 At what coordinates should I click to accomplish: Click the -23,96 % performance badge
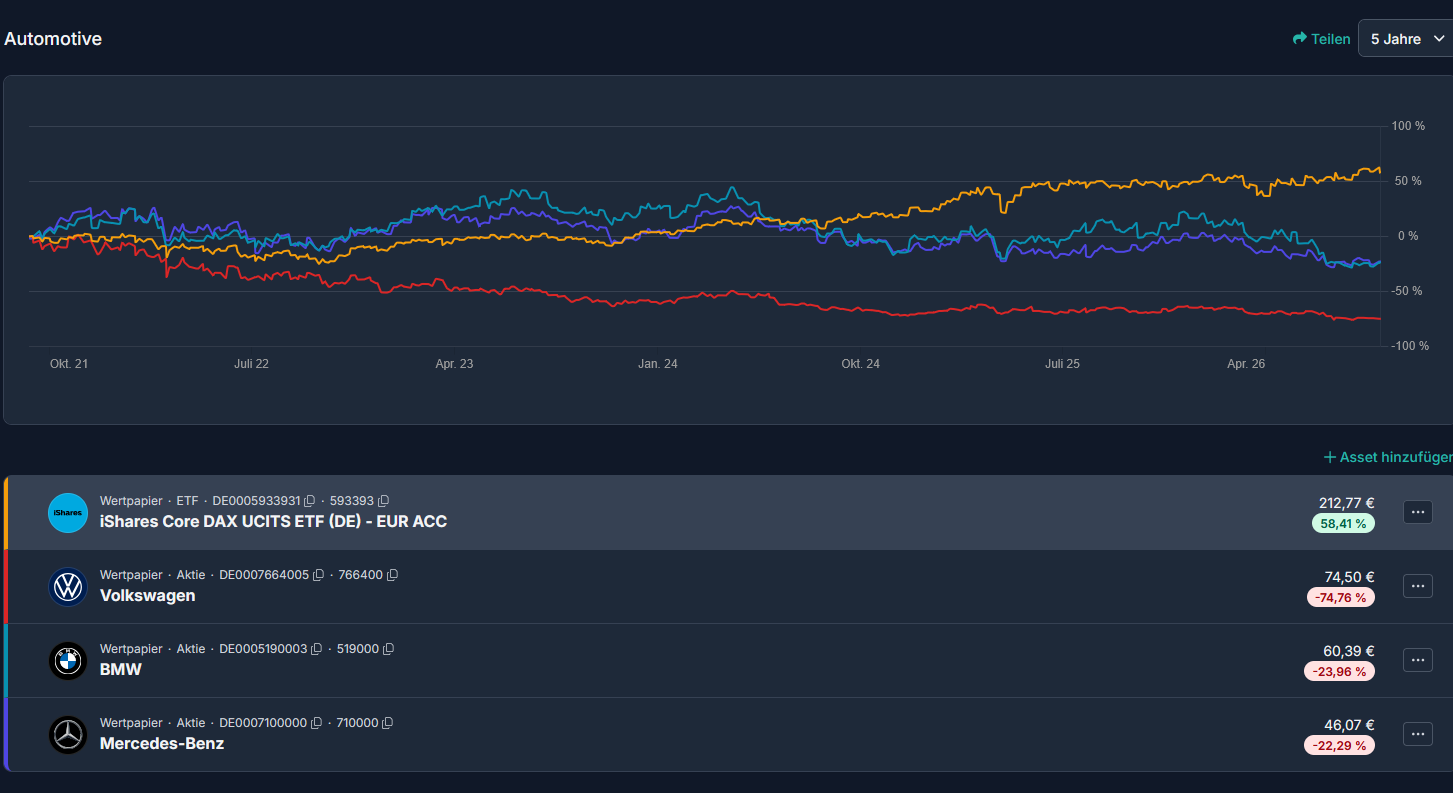pyautogui.click(x=1339, y=671)
